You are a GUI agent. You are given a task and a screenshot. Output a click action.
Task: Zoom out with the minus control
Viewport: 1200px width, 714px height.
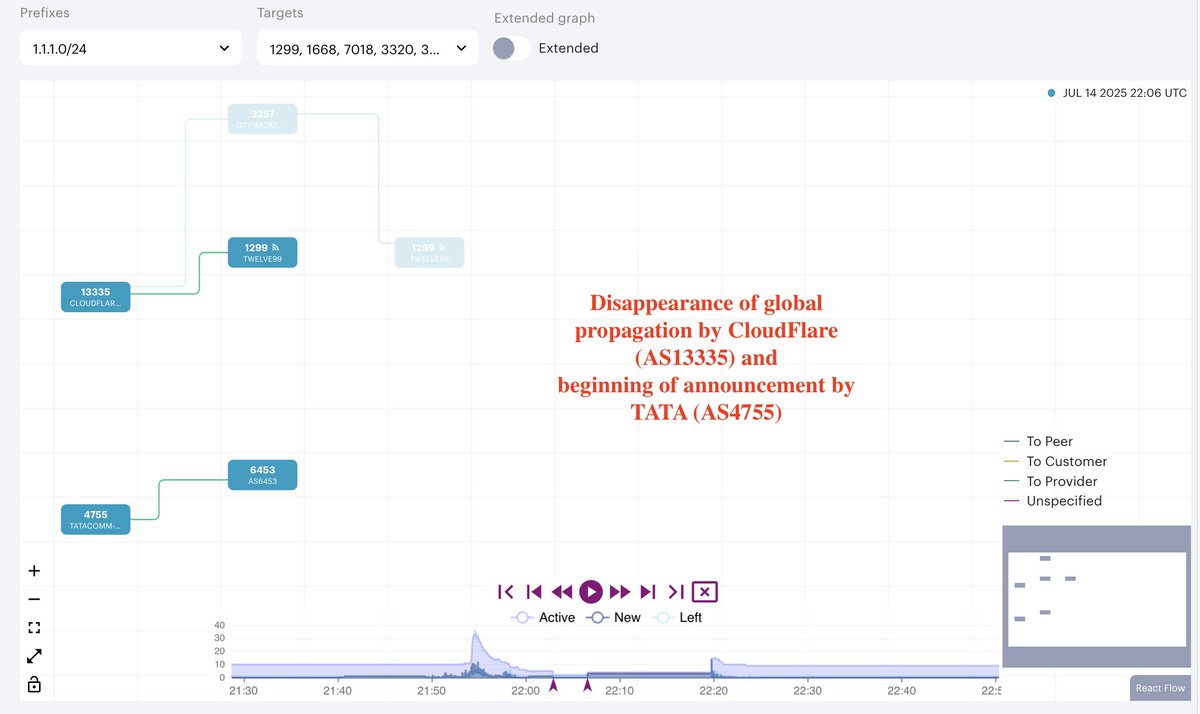point(34,599)
